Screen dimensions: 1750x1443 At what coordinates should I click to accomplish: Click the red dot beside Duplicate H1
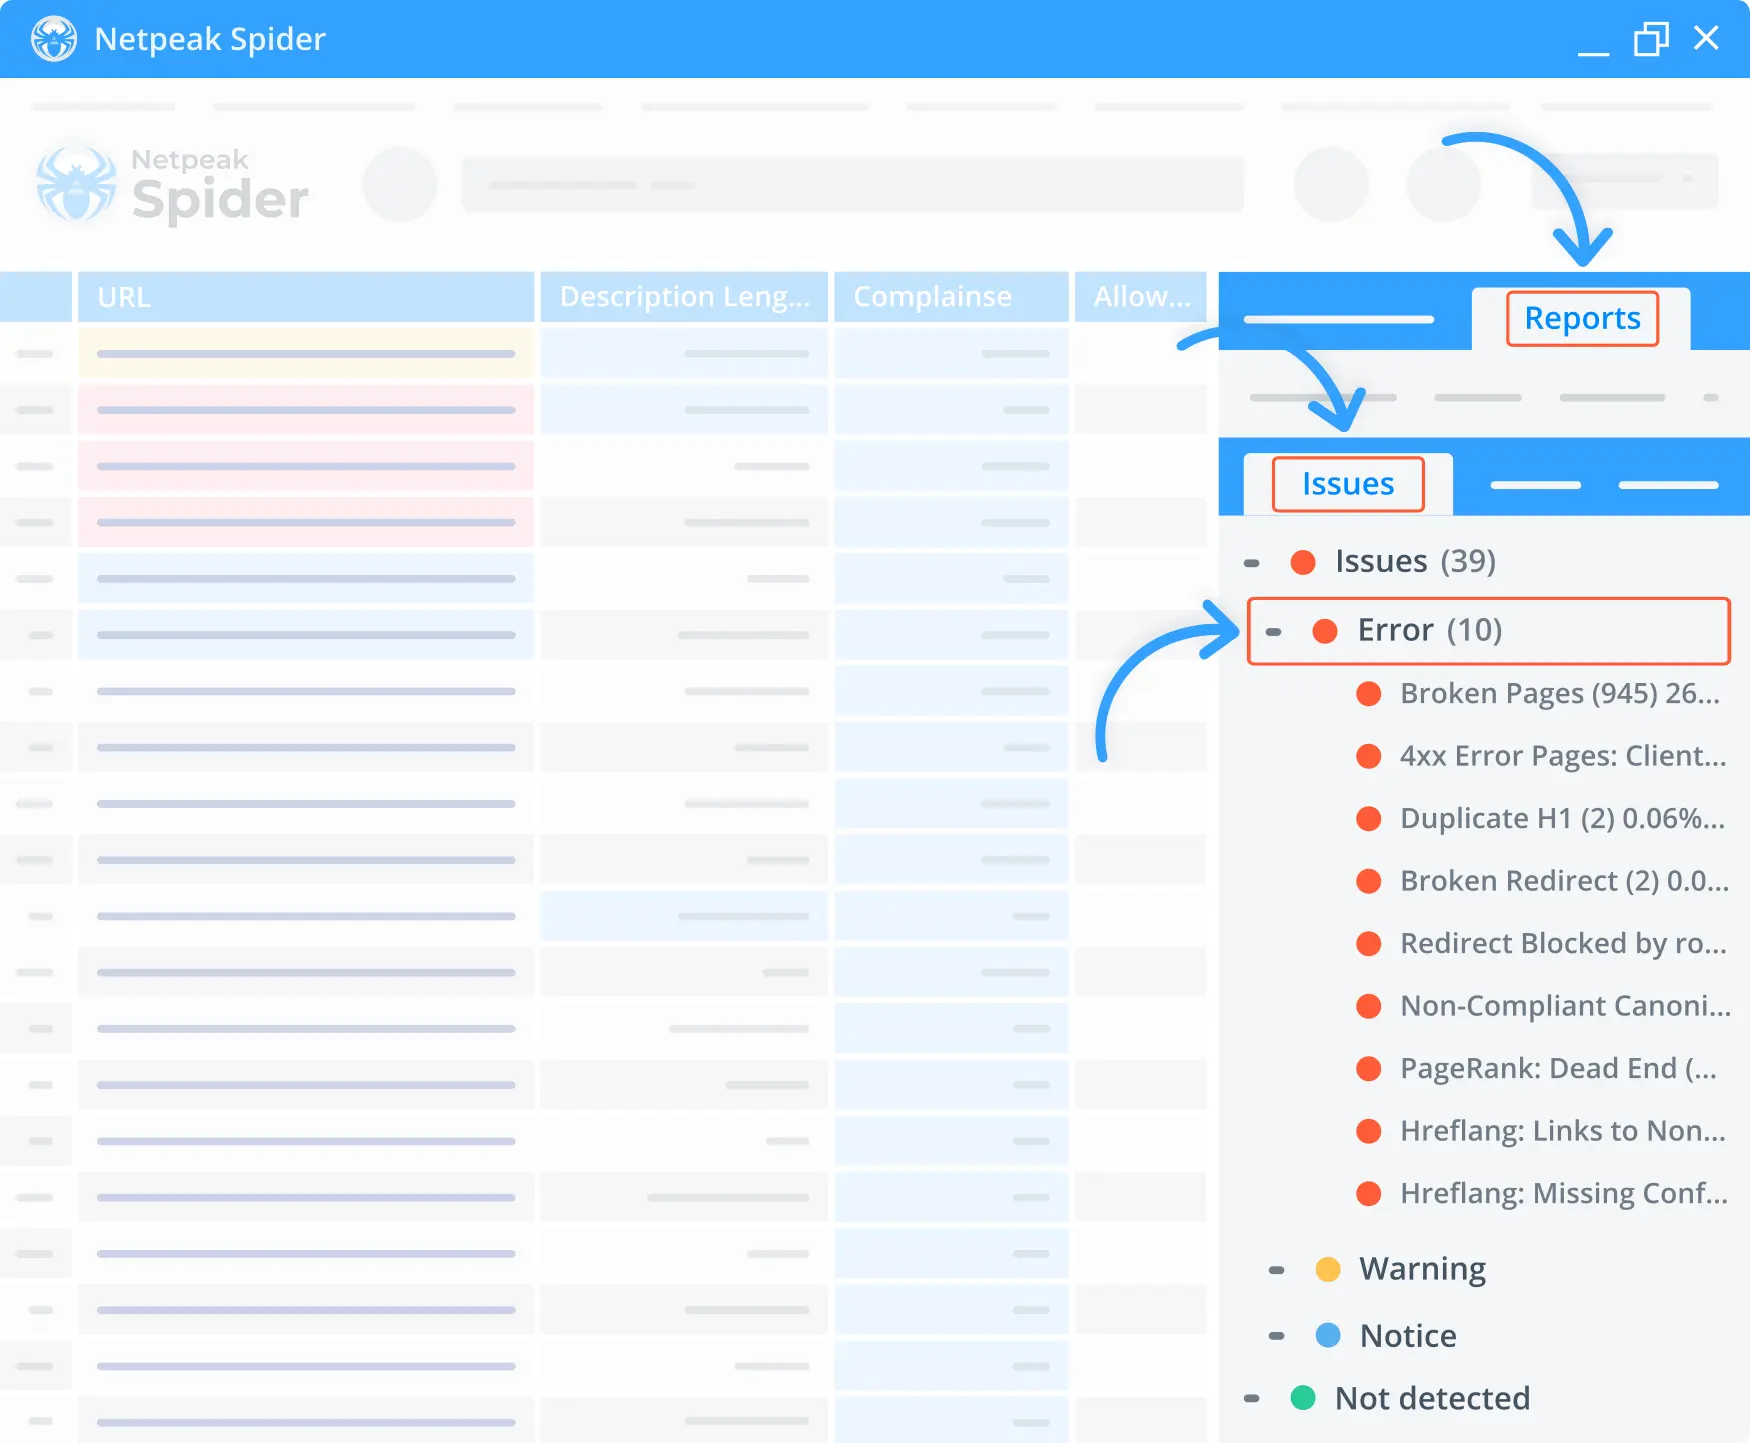[1369, 819]
